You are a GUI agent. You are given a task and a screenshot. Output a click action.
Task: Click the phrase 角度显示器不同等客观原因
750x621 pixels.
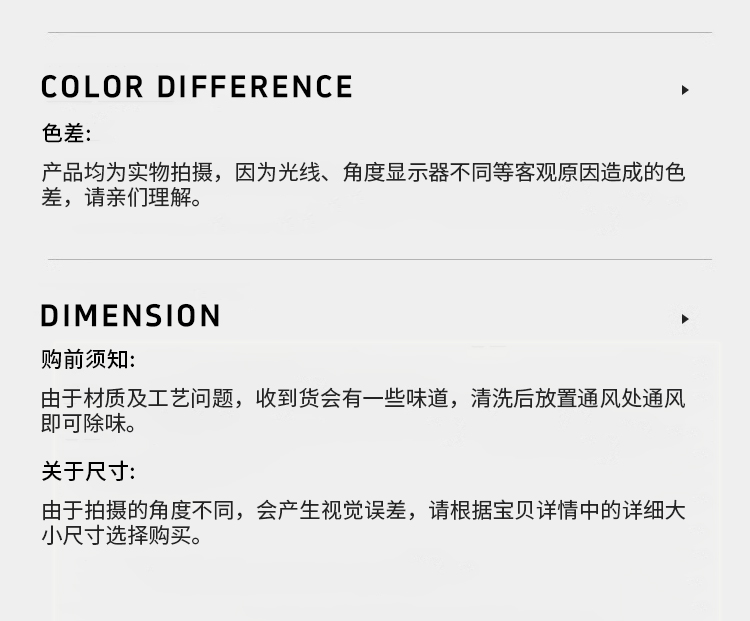point(471,173)
